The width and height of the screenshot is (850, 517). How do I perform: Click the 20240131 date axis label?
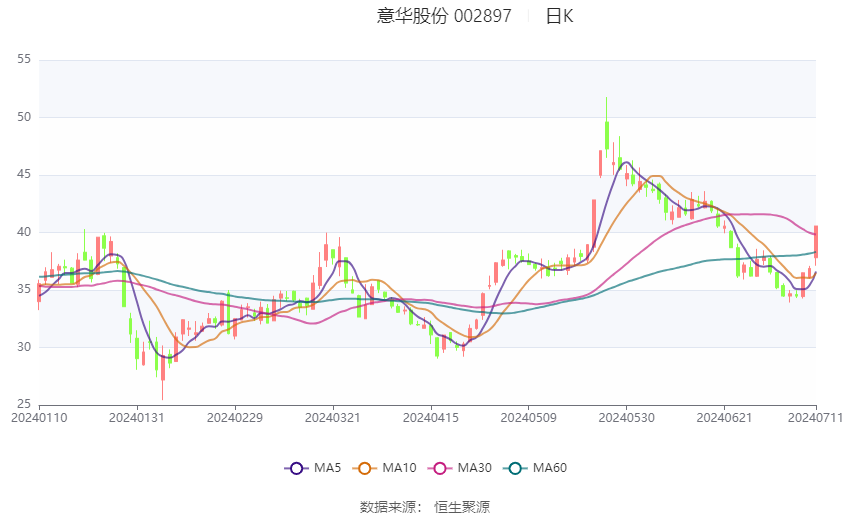click(137, 418)
